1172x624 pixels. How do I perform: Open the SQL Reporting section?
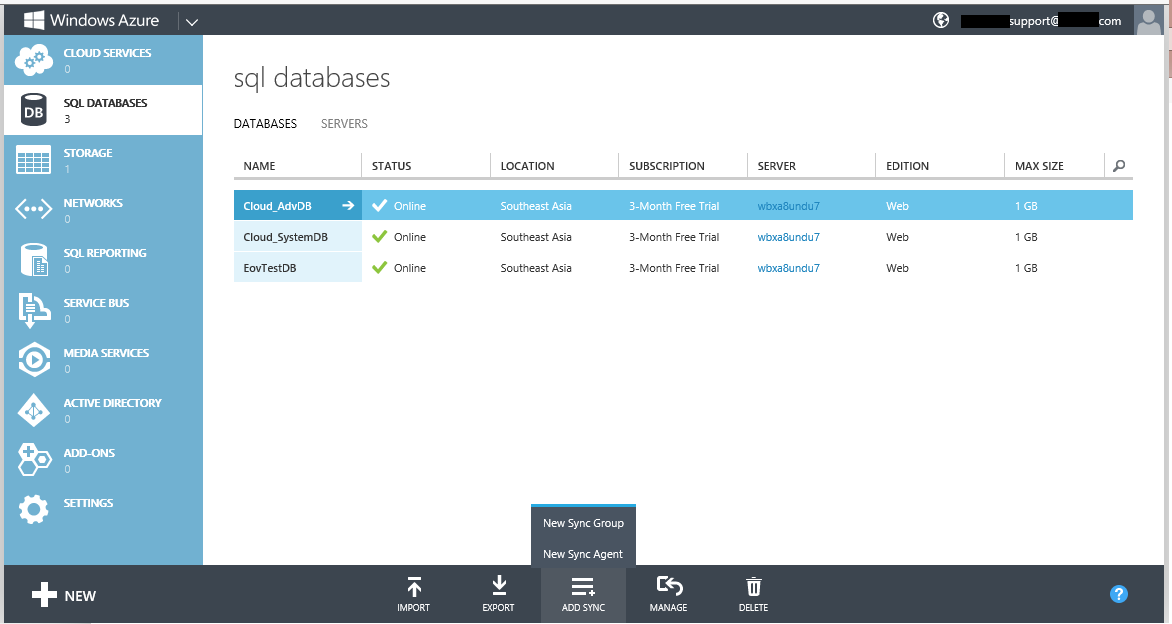tap(104, 260)
